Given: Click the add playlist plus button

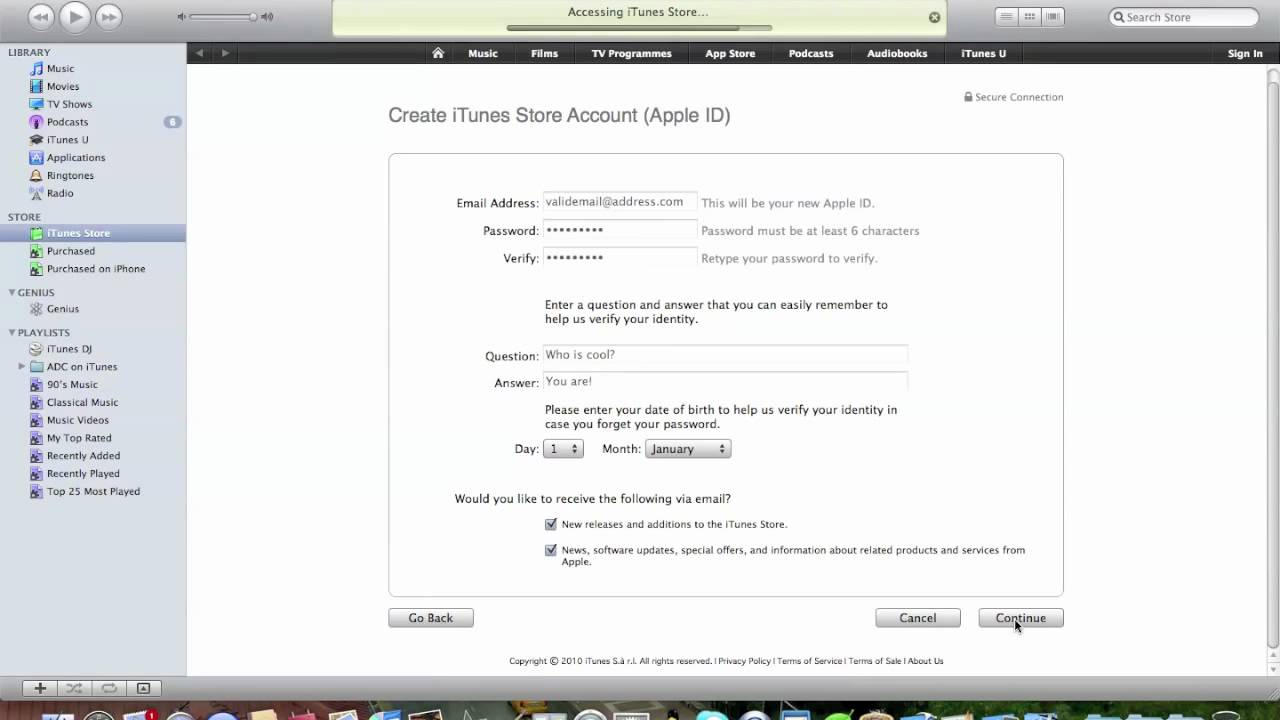Looking at the screenshot, I should pos(40,688).
